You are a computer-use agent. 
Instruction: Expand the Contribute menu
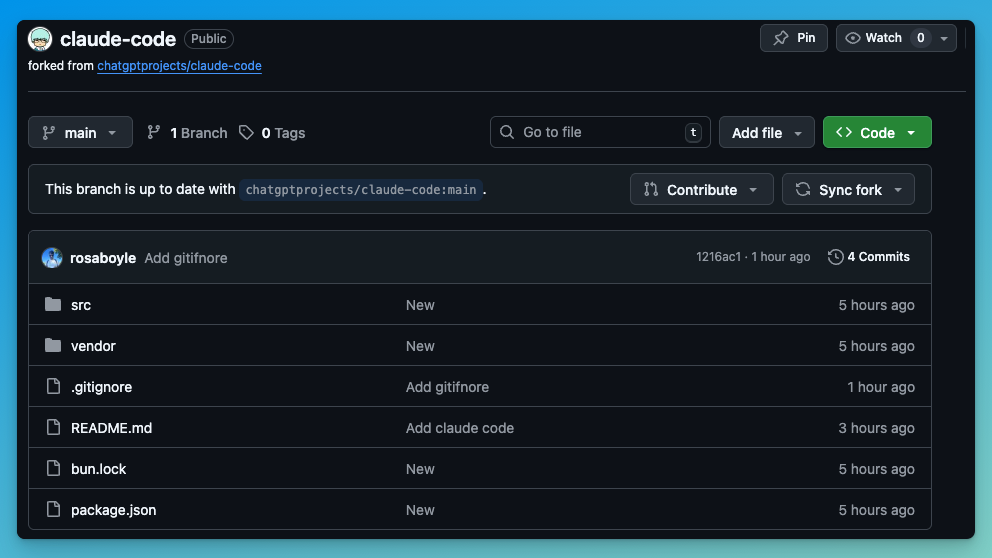click(x=701, y=190)
